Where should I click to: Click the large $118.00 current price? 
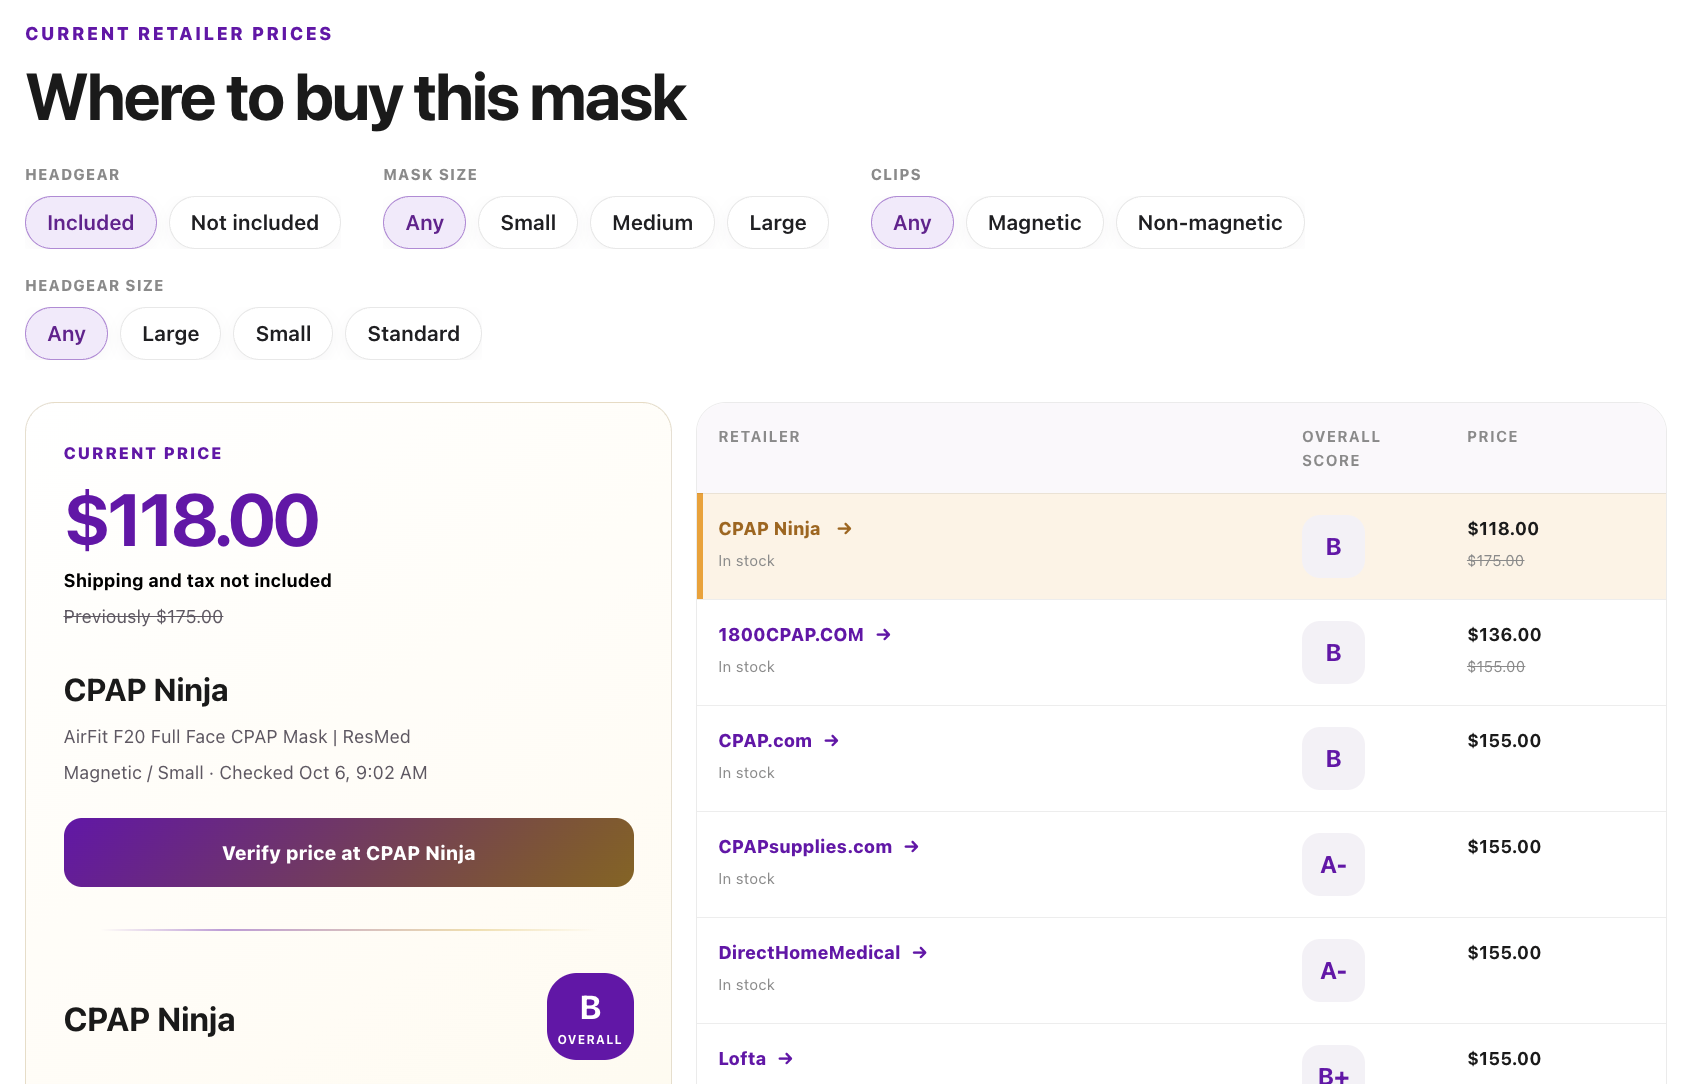point(191,520)
